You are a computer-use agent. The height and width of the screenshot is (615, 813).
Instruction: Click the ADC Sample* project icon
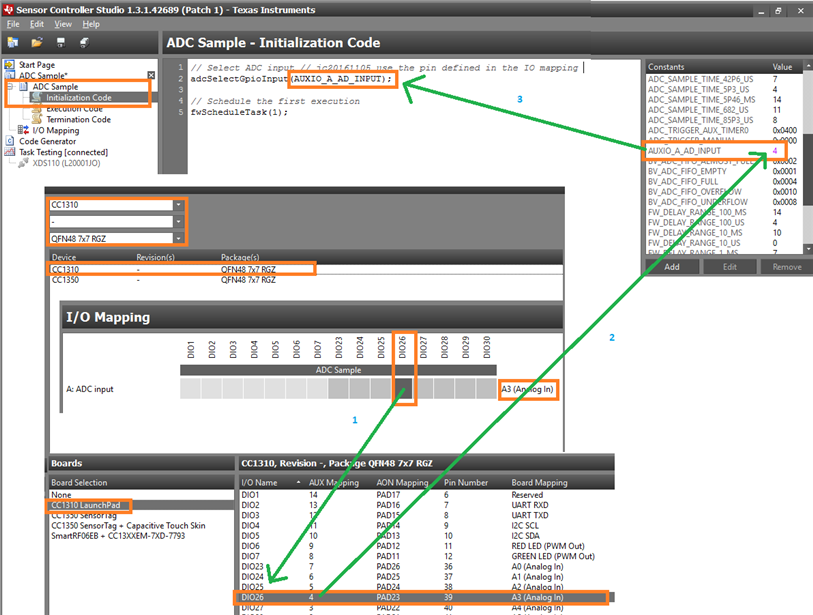coord(9,76)
